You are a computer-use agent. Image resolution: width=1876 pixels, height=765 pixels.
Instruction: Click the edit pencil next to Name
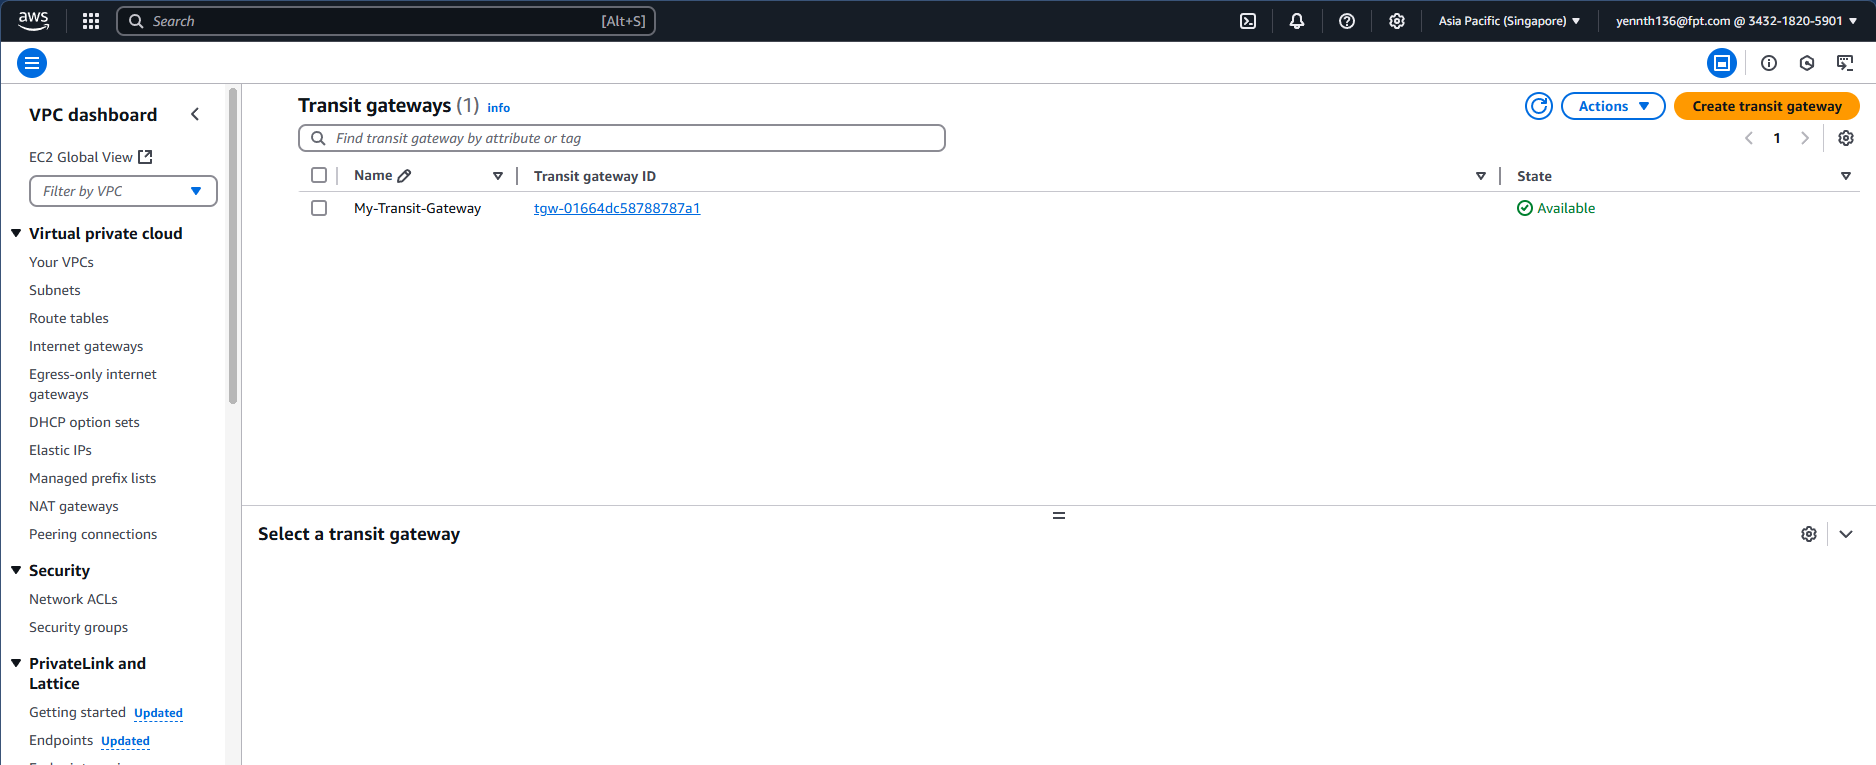[404, 176]
